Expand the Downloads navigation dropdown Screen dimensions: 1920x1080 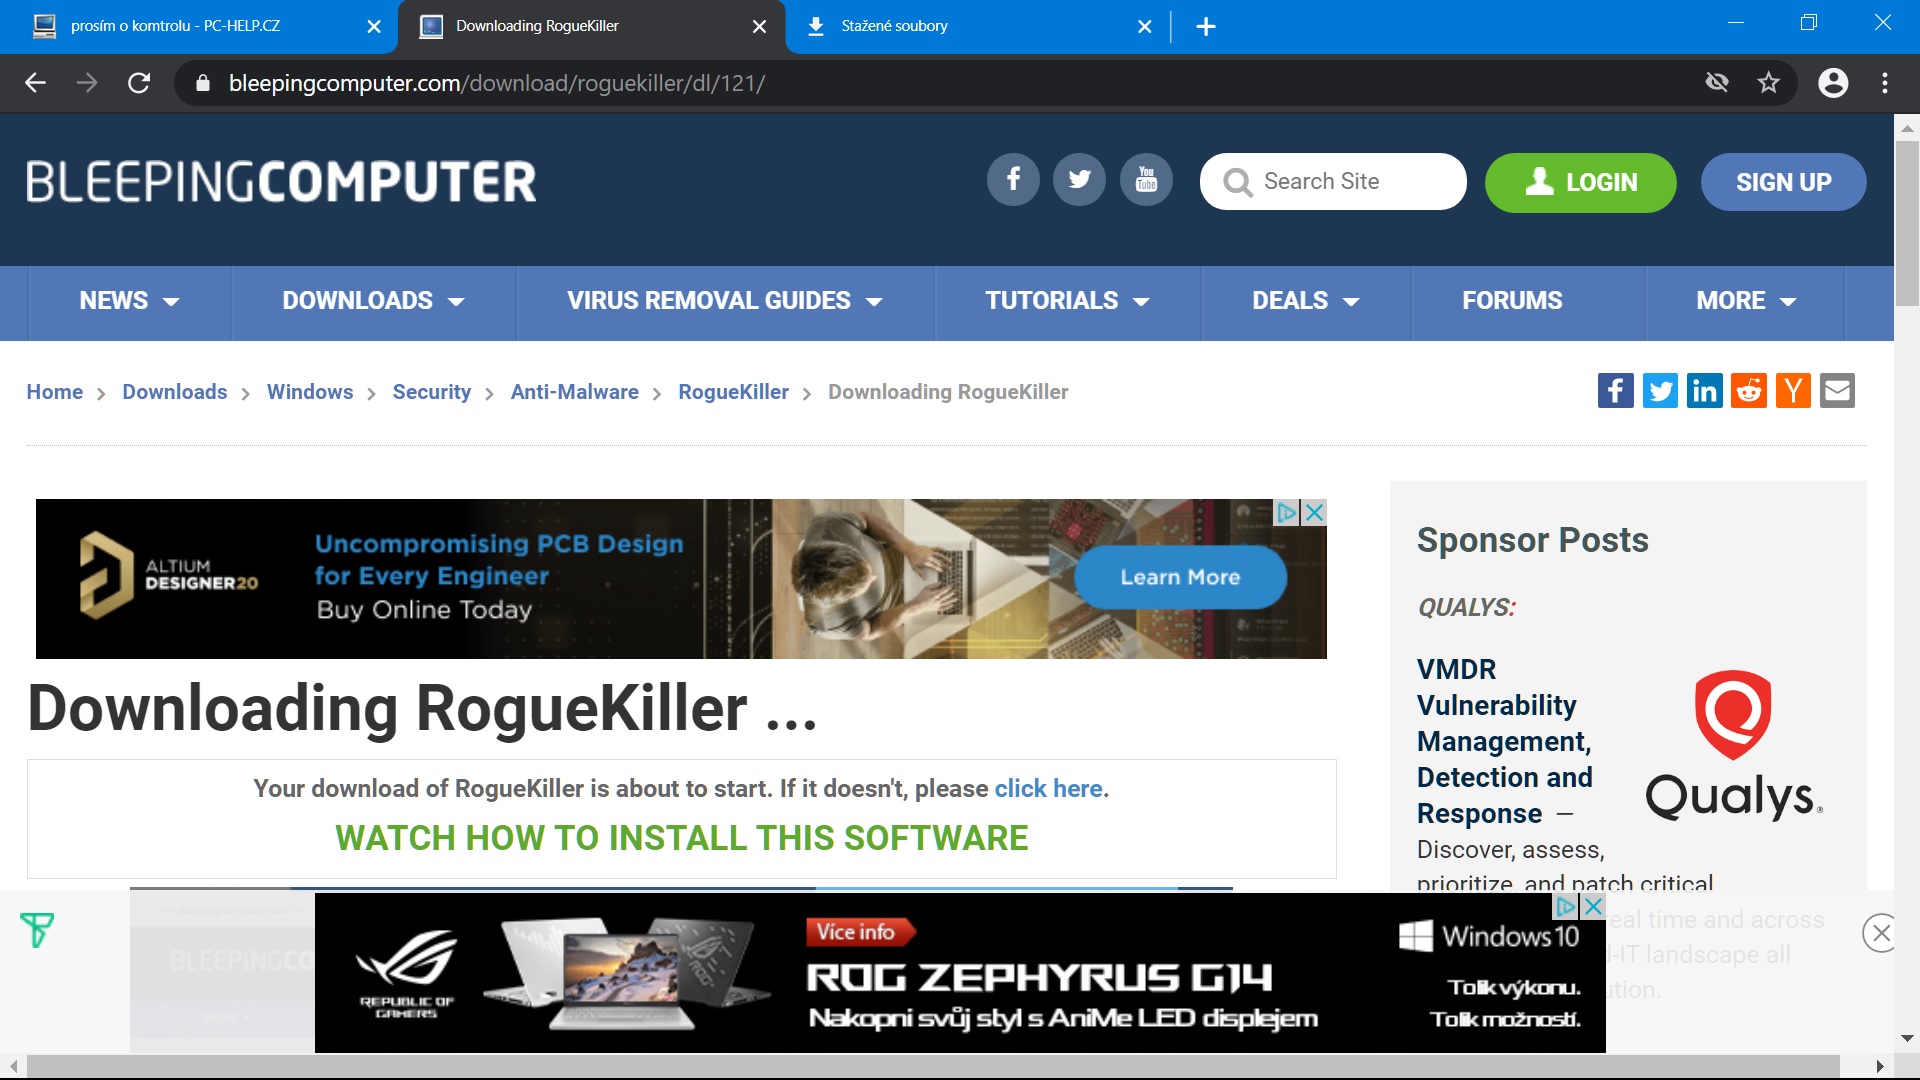[373, 301]
